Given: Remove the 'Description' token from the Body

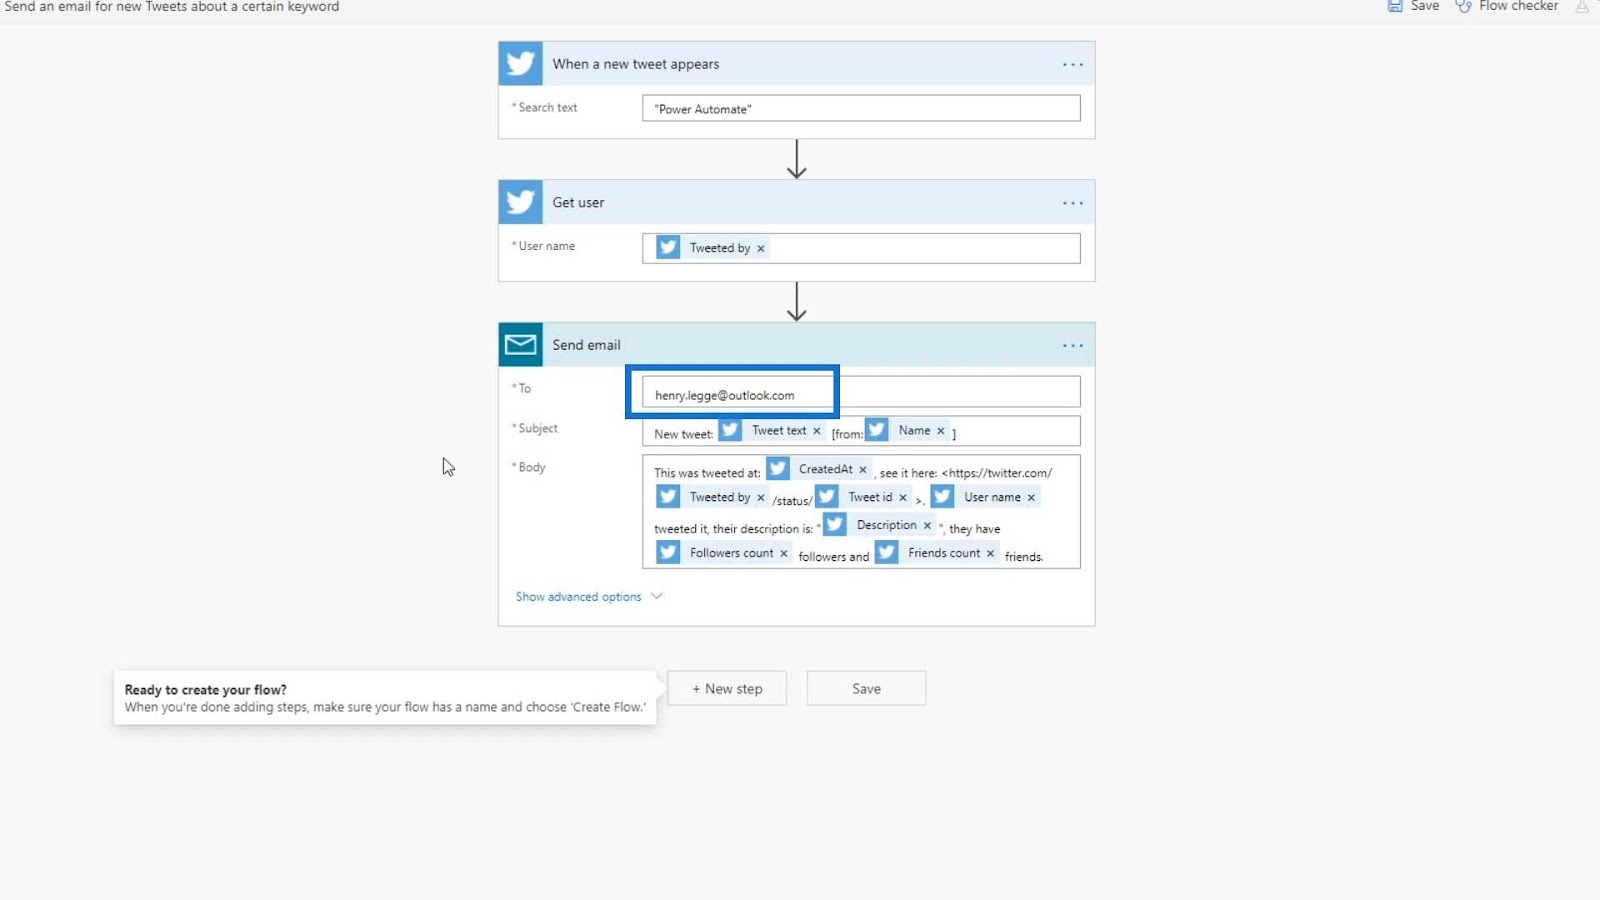Looking at the screenshot, I should [x=927, y=526].
